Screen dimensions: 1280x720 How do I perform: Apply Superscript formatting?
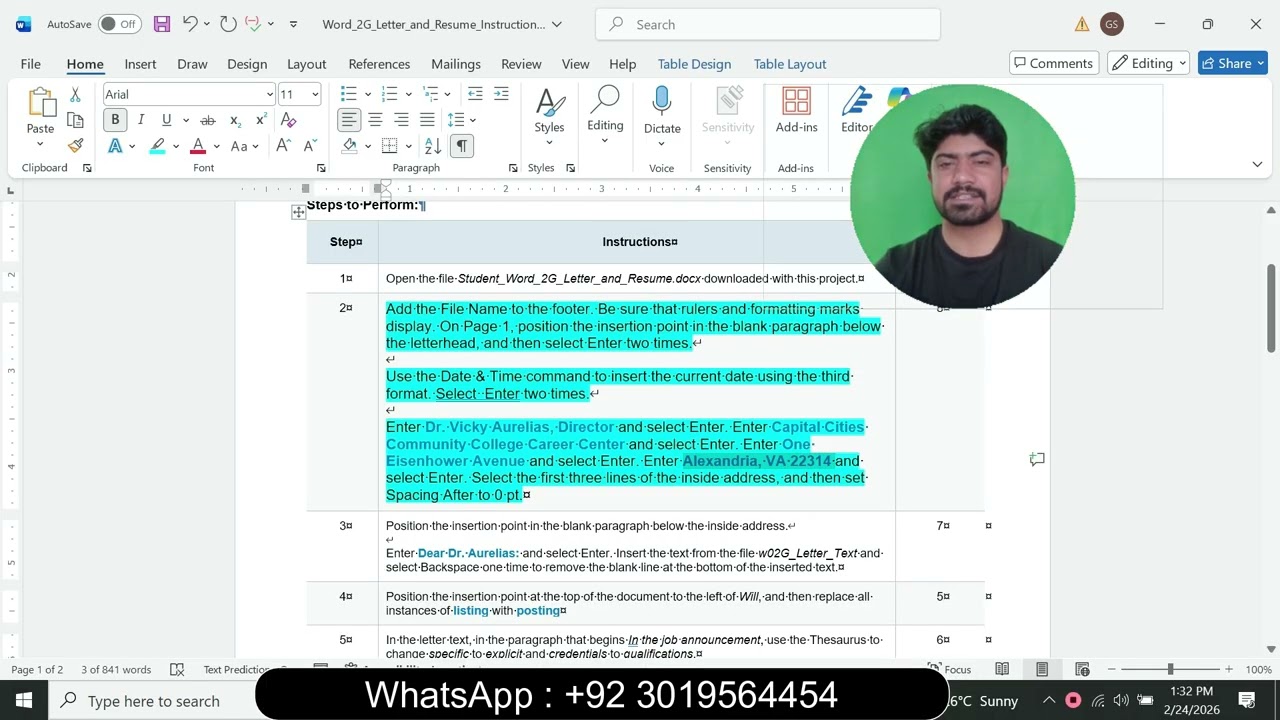pos(261,120)
